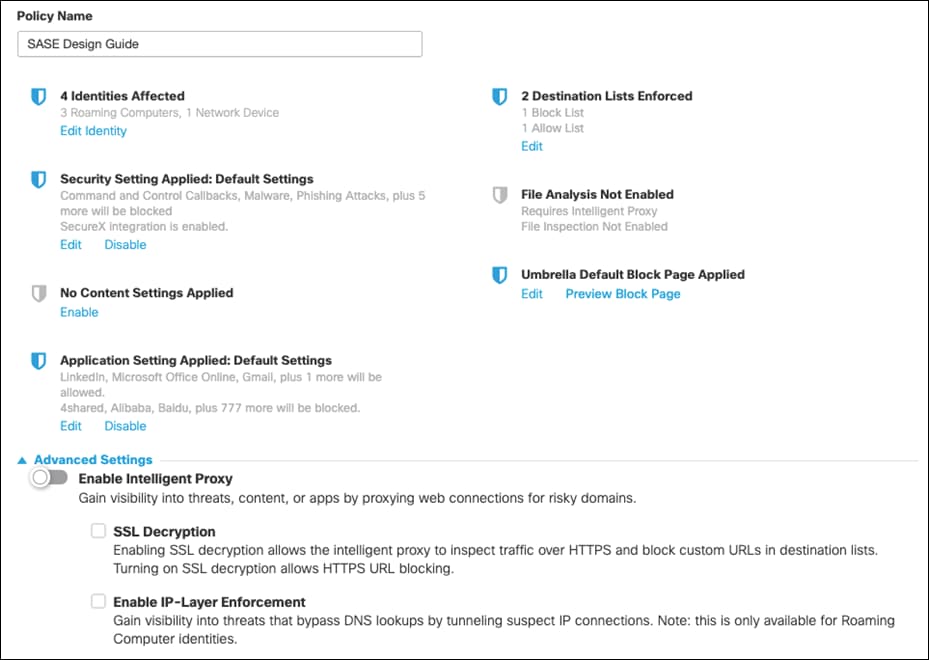Collapse the Advanced Settings section
Screen dimensions: 929x660
click(x=85, y=460)
